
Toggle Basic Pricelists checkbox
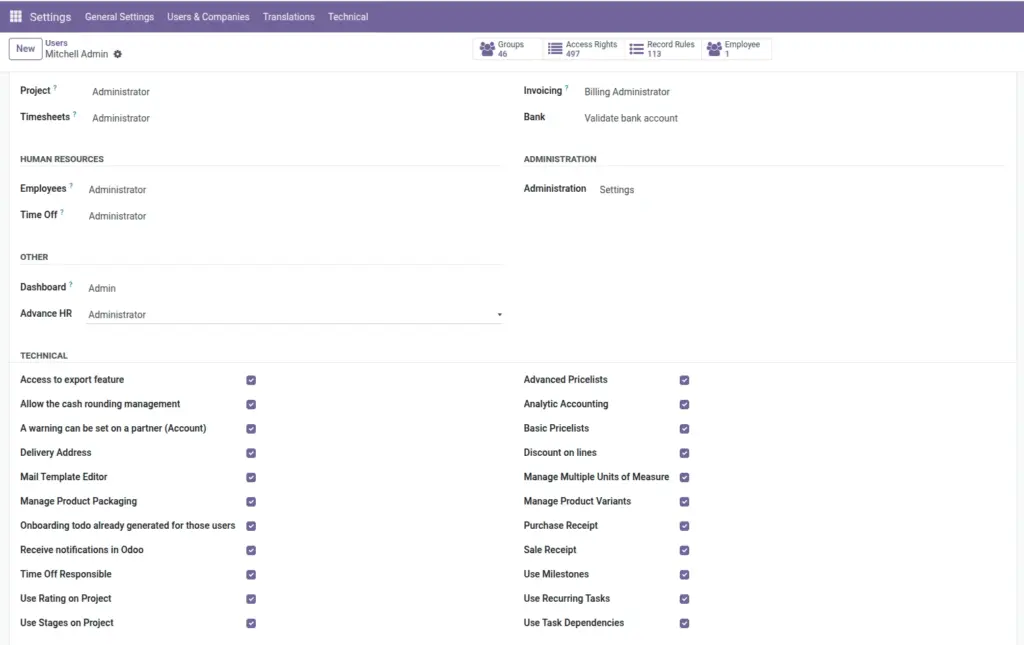tap(684, 429)
